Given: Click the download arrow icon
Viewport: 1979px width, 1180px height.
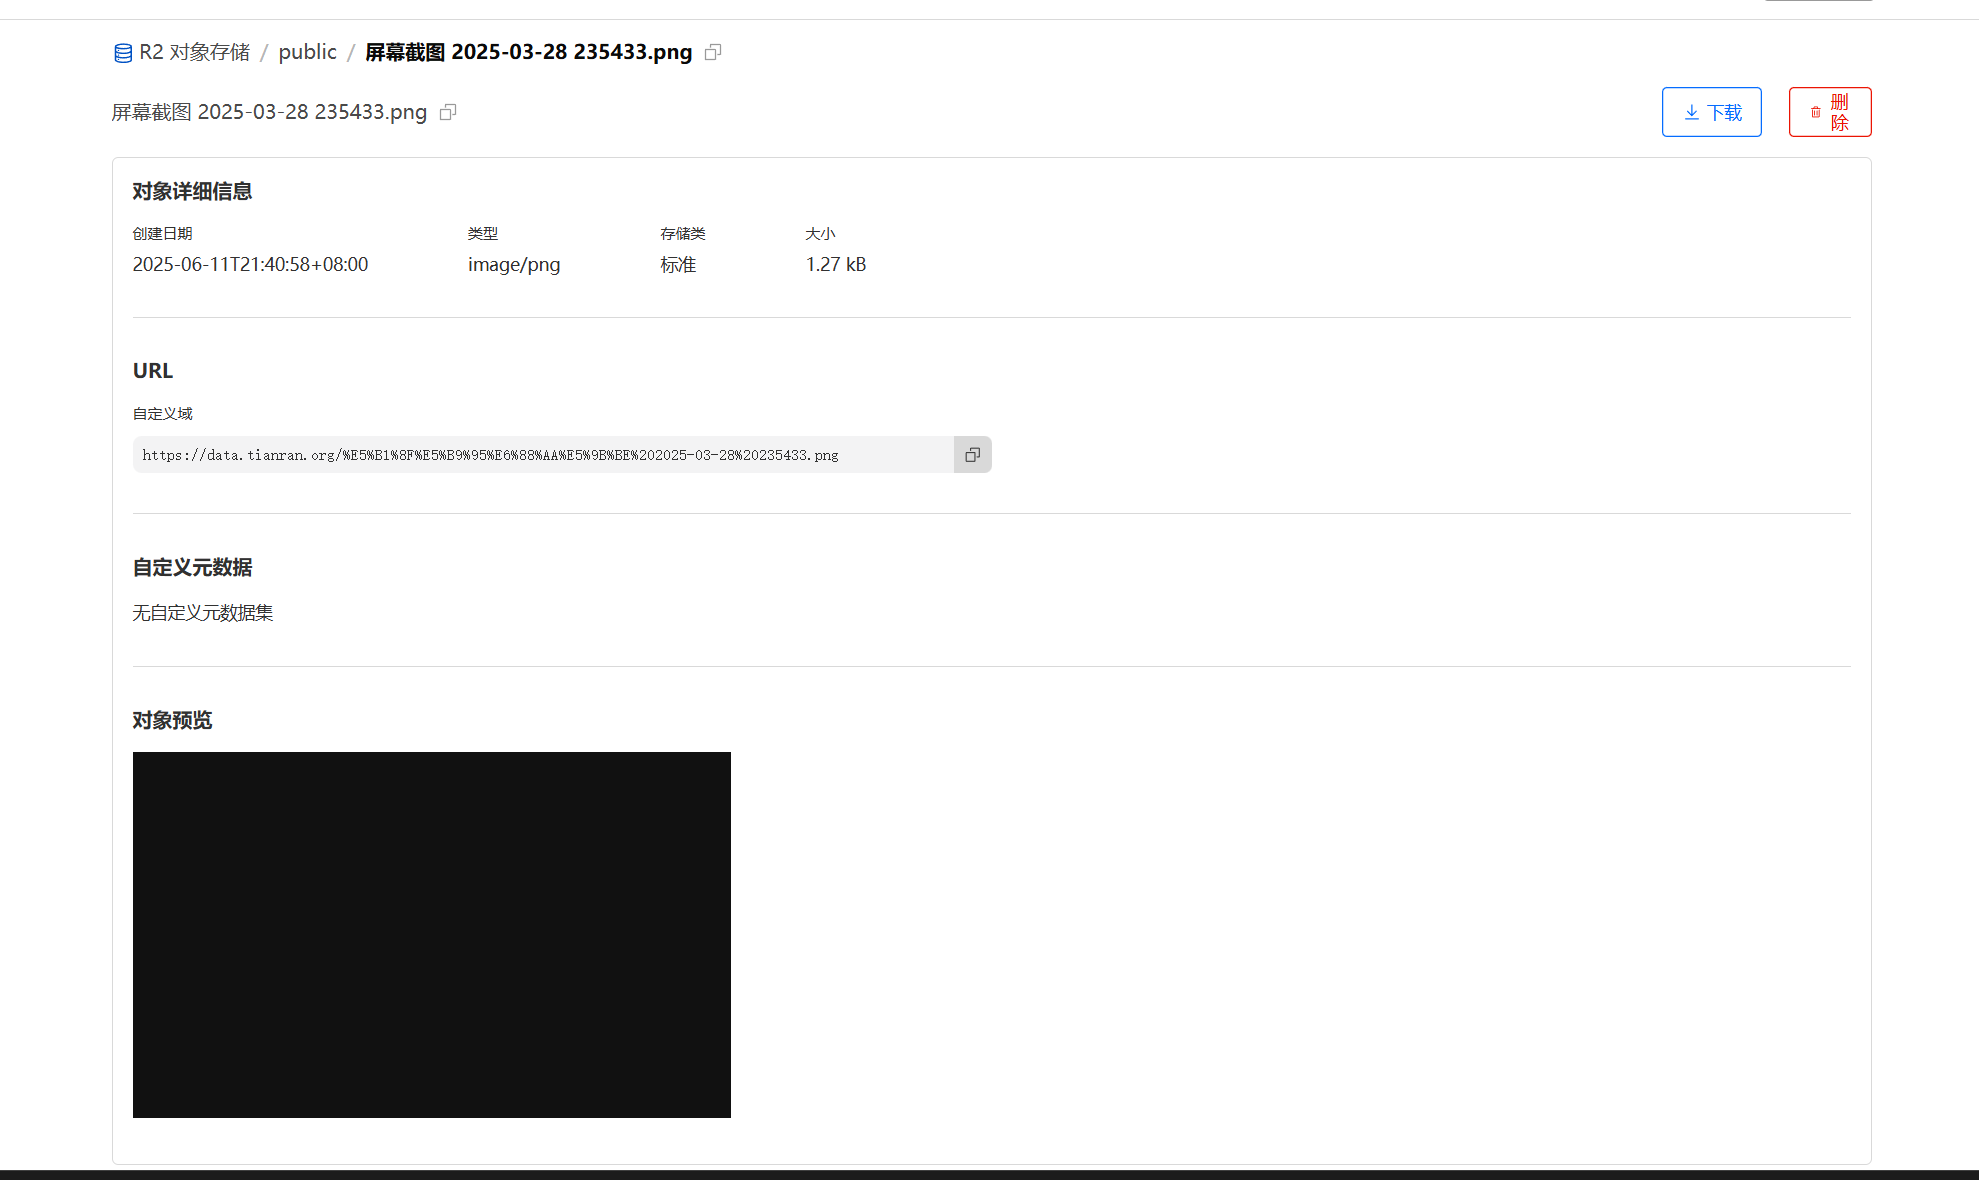Looking at the screenshot, I should [1691, 113].
